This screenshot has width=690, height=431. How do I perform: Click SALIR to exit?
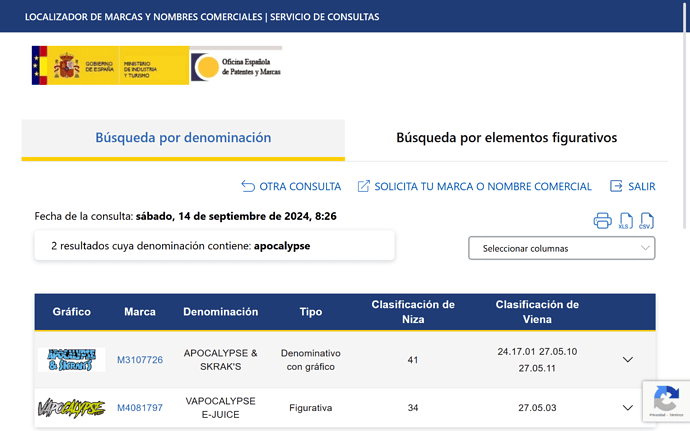coord(633,187)
